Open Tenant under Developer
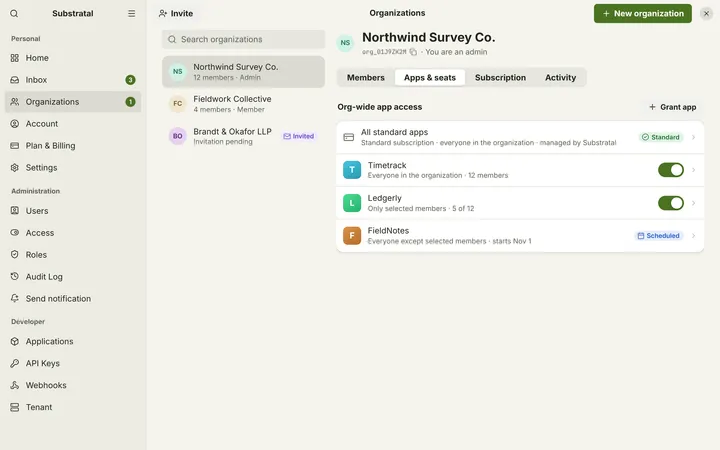The height and width of the screenshot is (450, 720). point(73,407)
